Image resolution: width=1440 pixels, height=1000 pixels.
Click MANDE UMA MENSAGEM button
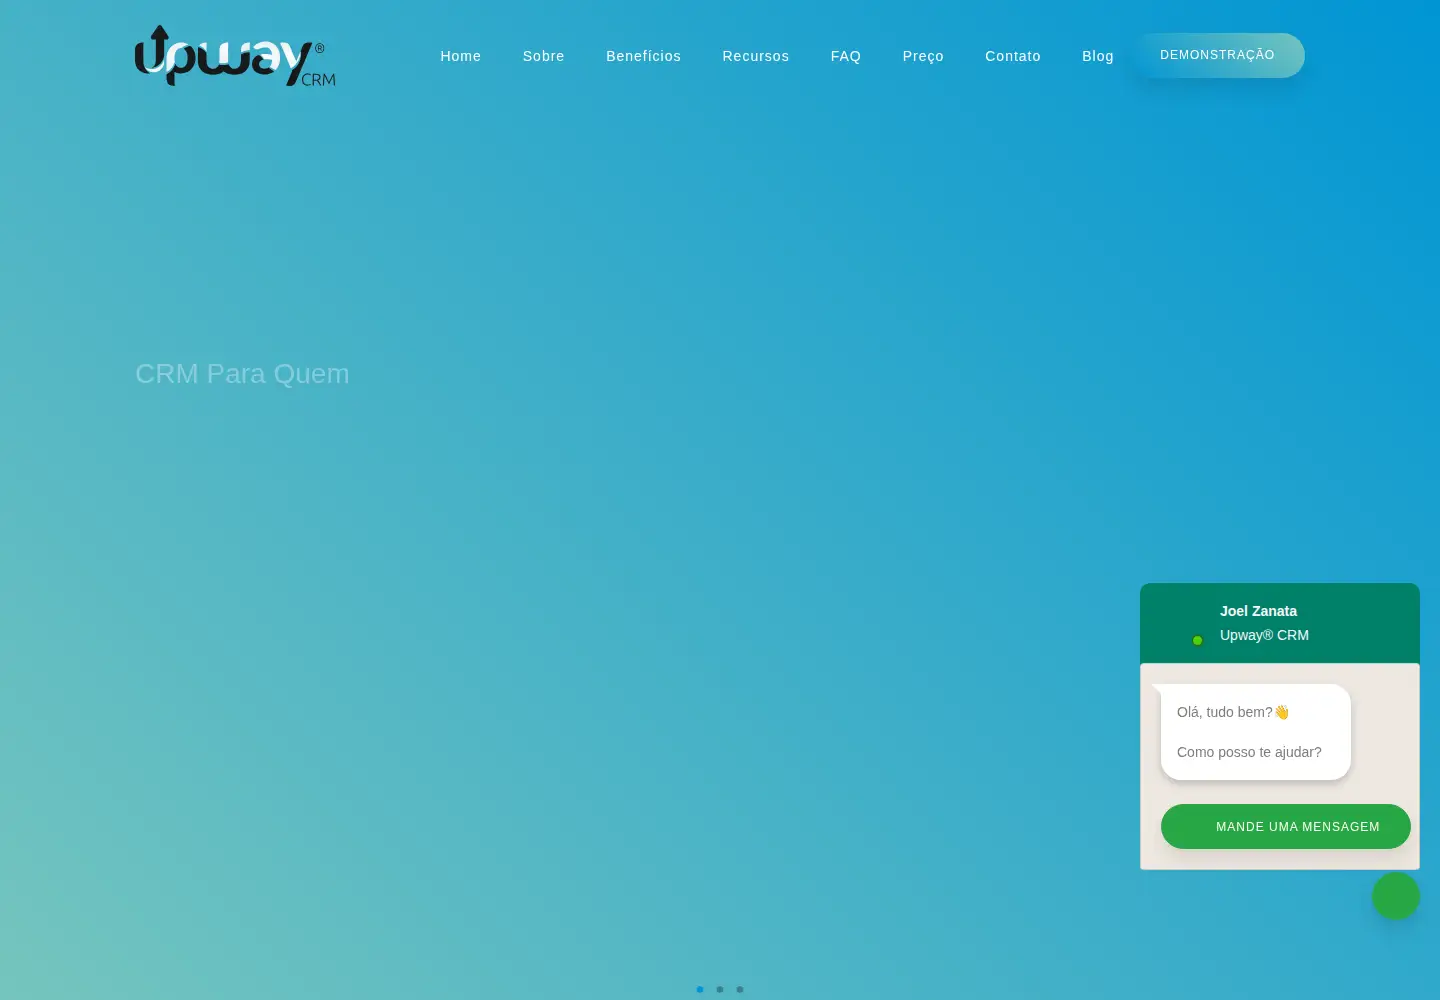(x=1286, y=827)
